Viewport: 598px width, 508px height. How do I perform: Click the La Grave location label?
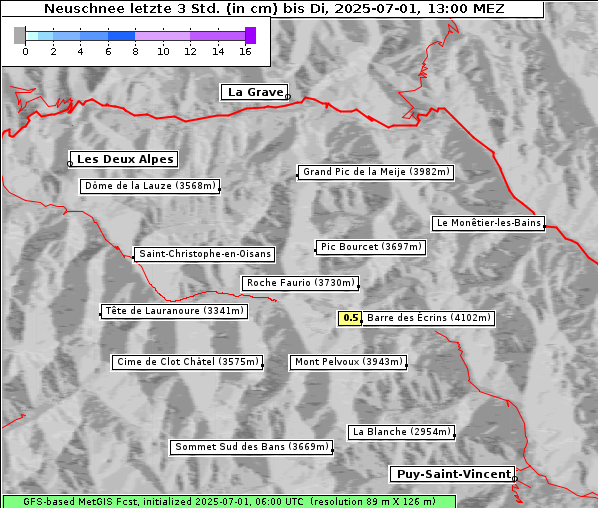tap(254, 92)
